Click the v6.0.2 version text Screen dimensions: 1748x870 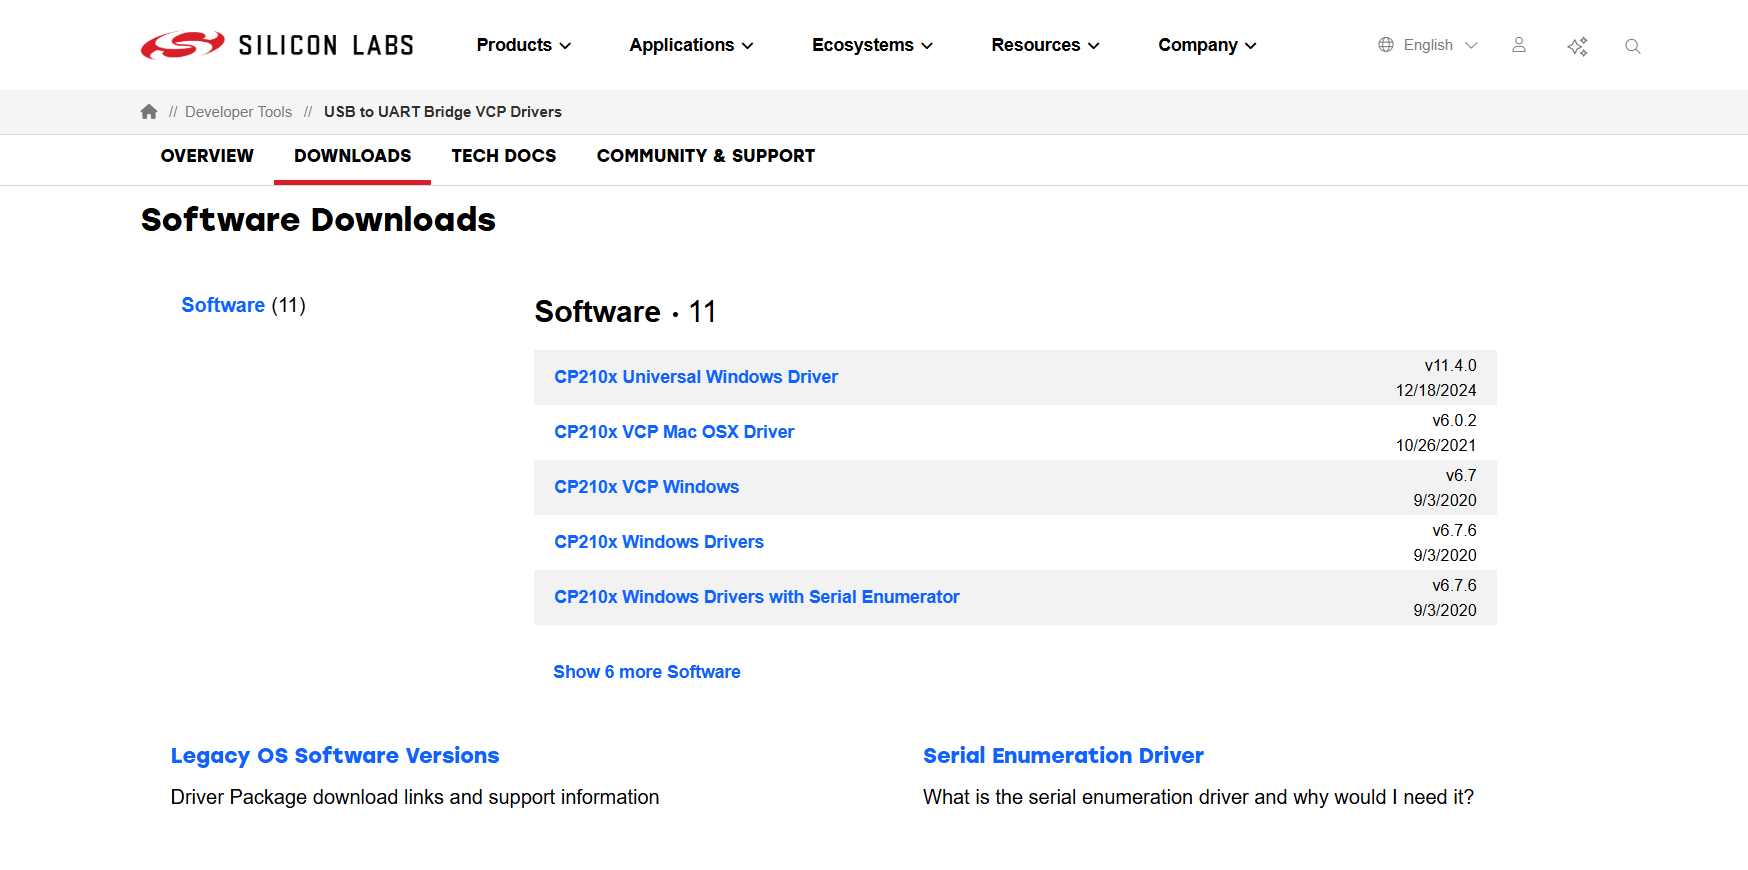(1454, 421)
